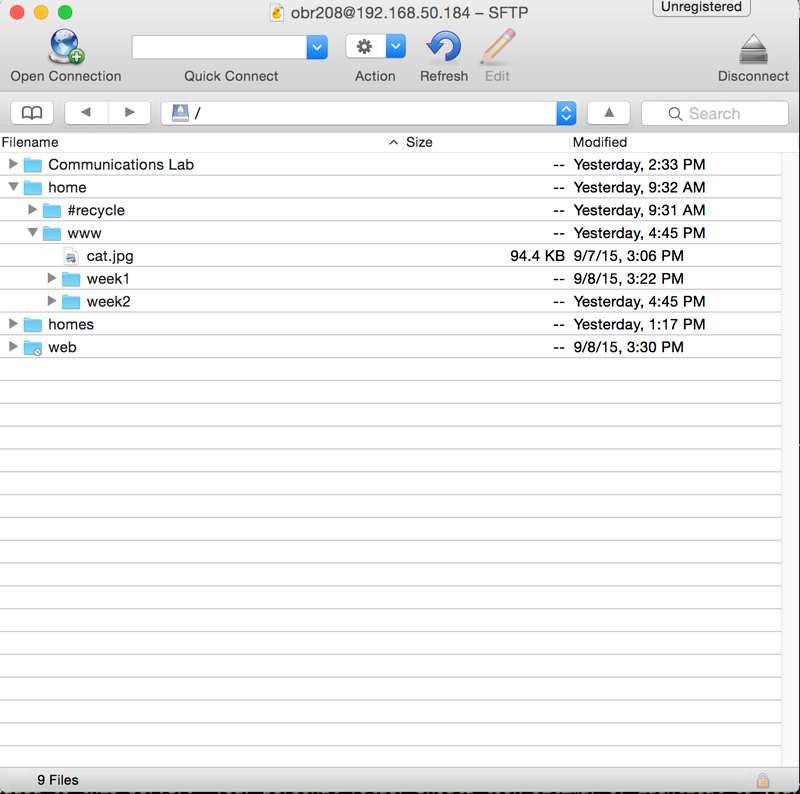
Task: Select the homes folder name
Action: click(71, 325)
